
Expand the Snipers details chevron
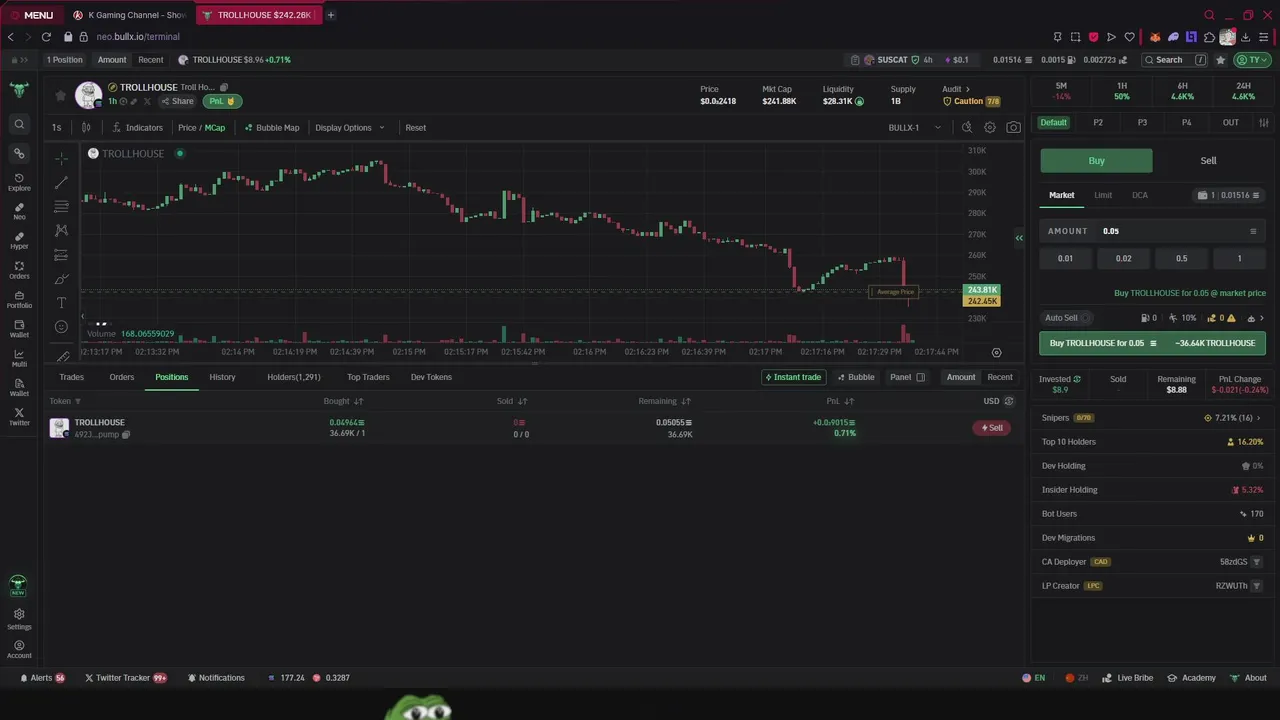point(1258,418)
